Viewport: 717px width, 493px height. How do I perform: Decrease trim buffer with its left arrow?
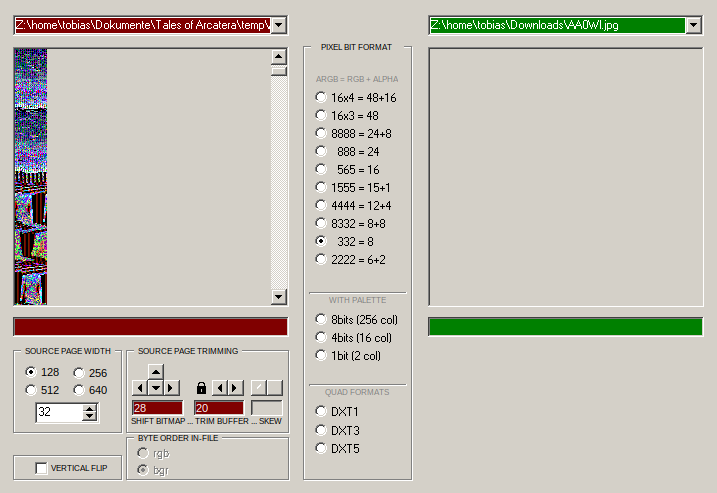click(x=220, y=388)
